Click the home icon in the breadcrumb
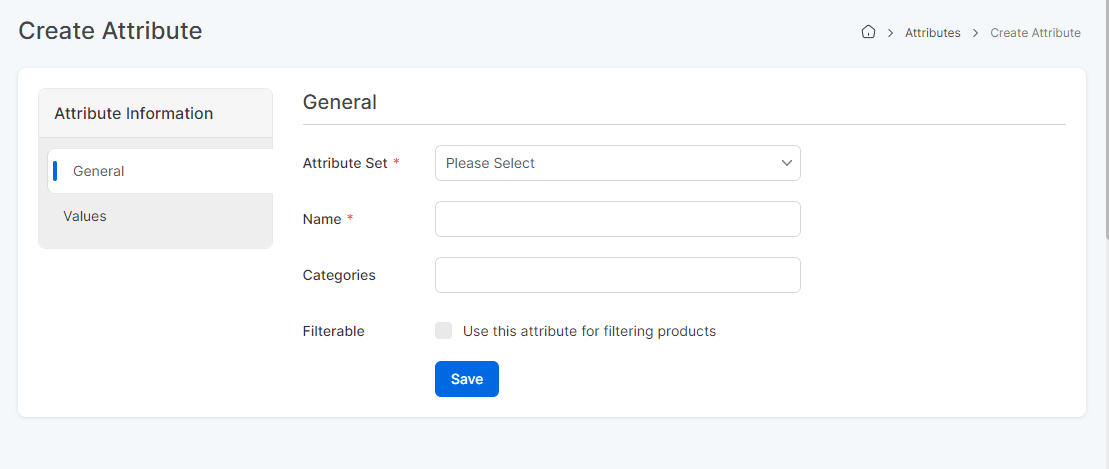 (x=868, y=32)
